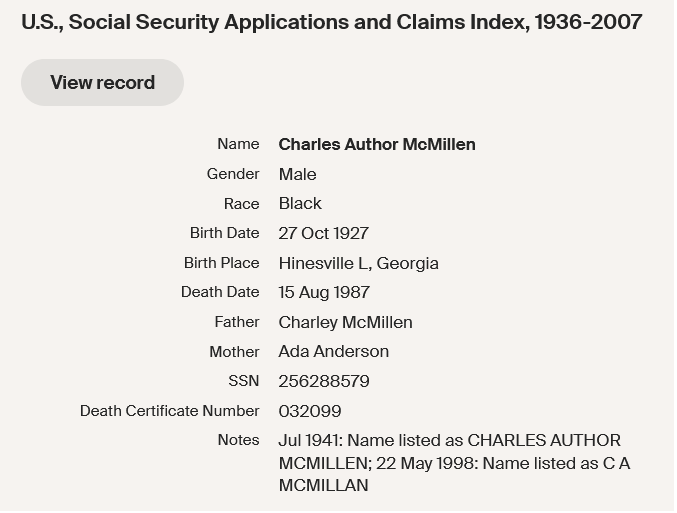677x513 pixels.
Task: Click the SSN field label
Action: [x=243, y=381]
